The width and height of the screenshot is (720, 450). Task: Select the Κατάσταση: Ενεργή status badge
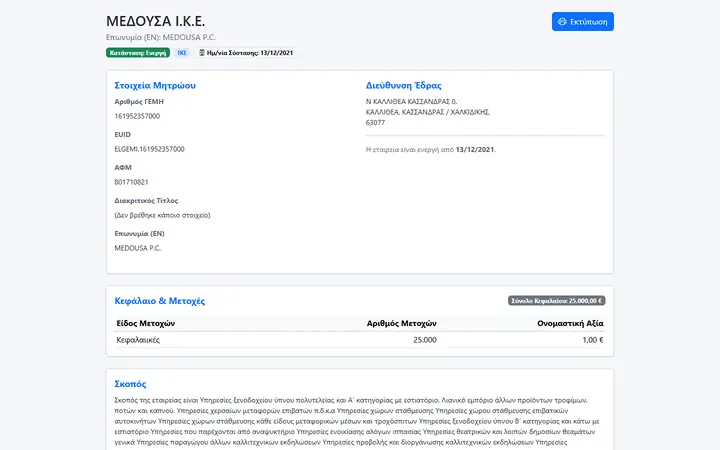click(x=138, y=53)
